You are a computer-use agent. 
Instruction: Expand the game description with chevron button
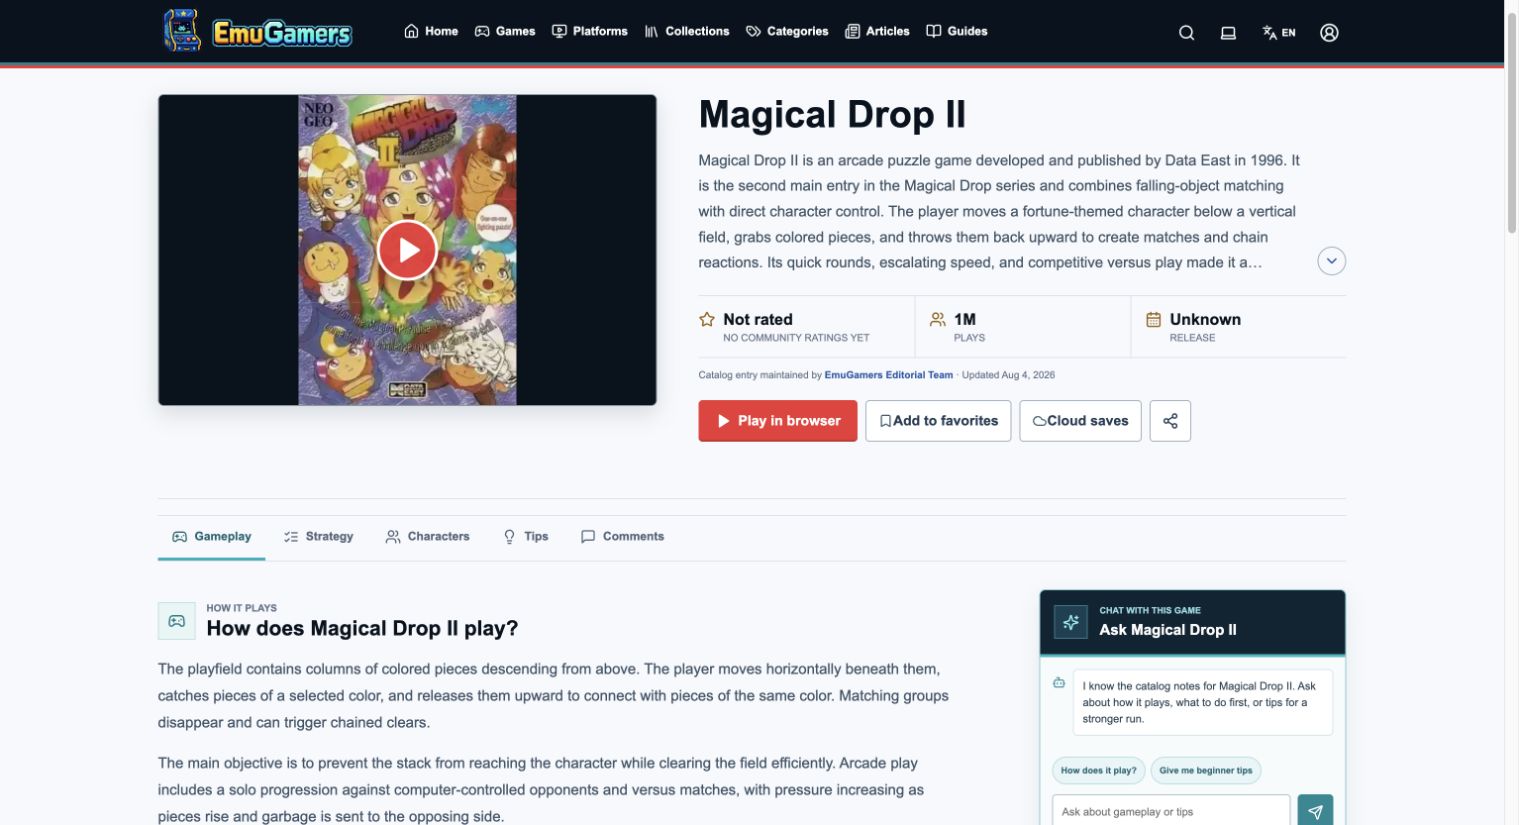pos(1331,261)
